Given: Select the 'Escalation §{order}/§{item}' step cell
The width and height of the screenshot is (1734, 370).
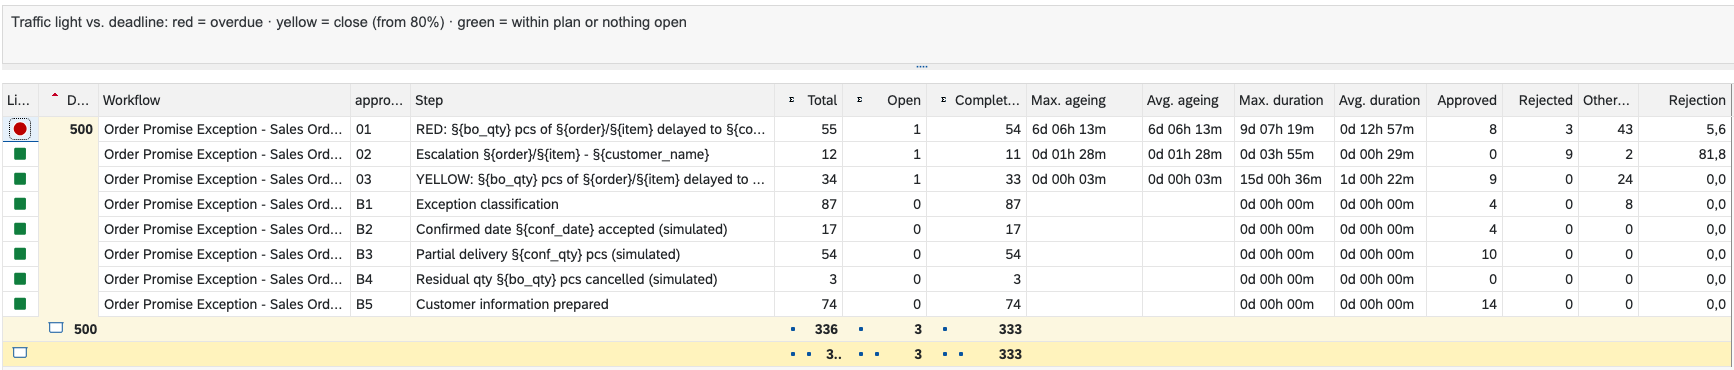Looking at the screenshot, I should (592, 154).
